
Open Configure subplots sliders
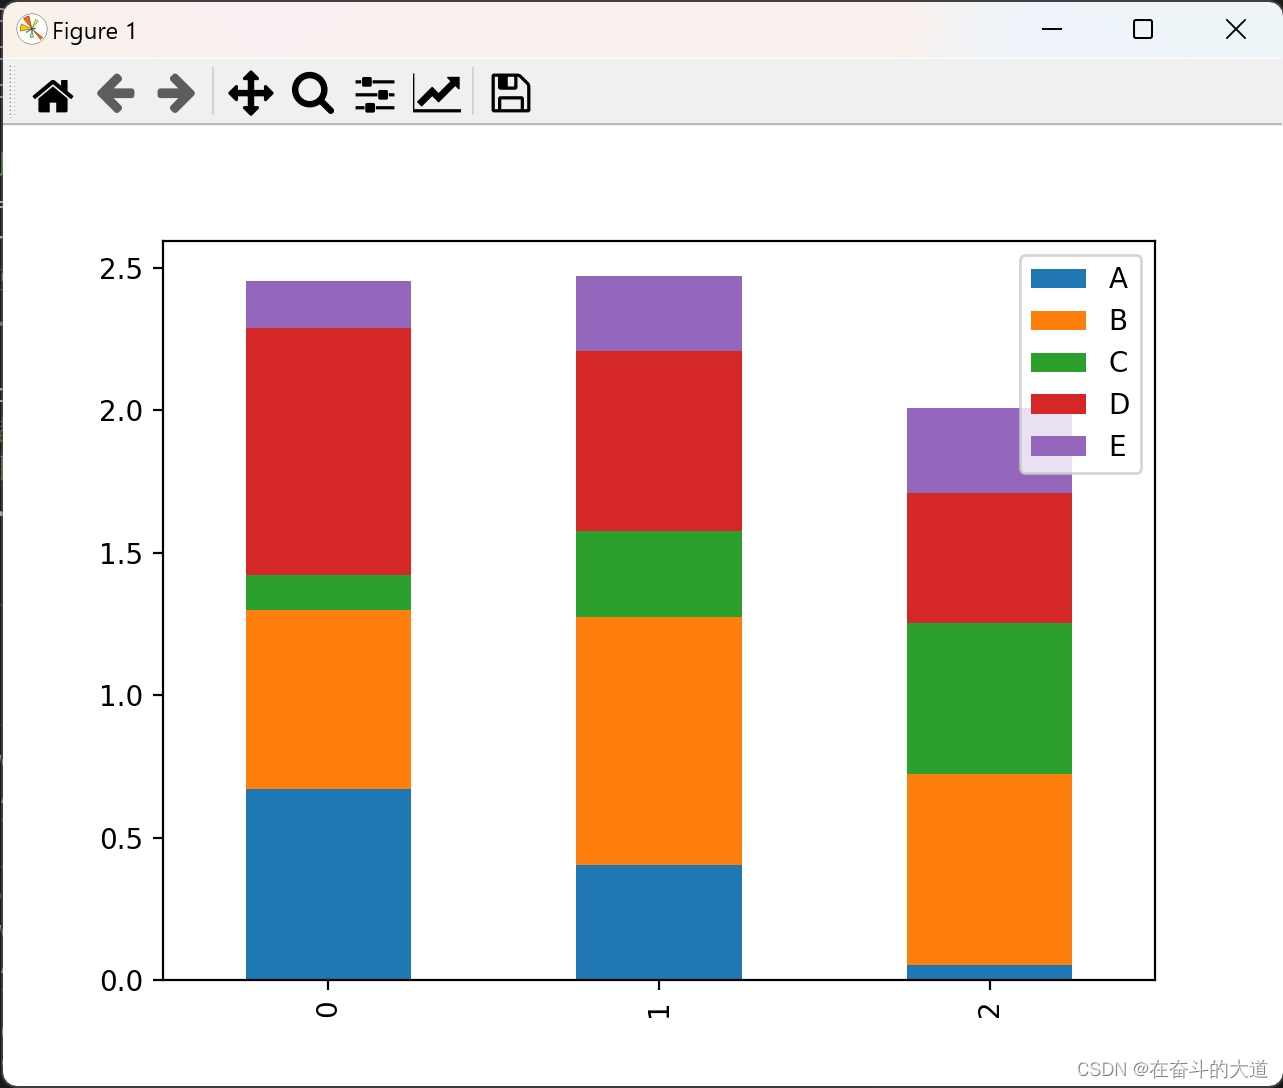[375, 94]
